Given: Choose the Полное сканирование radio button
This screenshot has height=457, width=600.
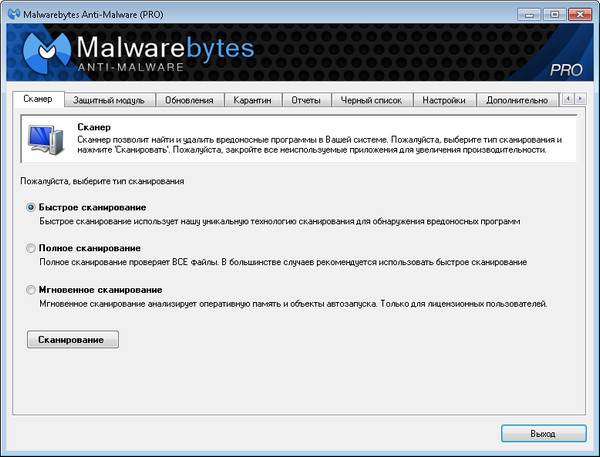Looking at the screenshot, I should click(x=33, y=248).
